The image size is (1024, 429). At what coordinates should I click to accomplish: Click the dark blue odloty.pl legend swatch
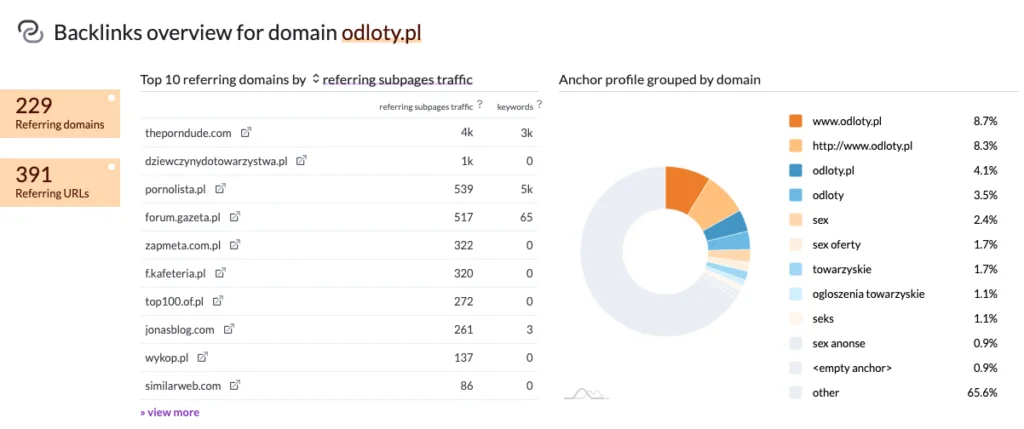point(796,170)
